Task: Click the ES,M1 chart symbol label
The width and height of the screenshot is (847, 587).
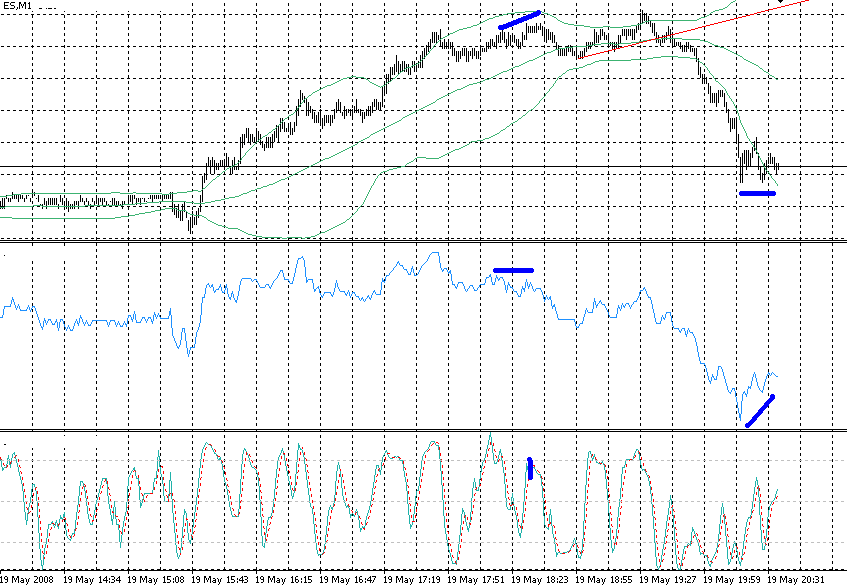Action: coord(18,6)
